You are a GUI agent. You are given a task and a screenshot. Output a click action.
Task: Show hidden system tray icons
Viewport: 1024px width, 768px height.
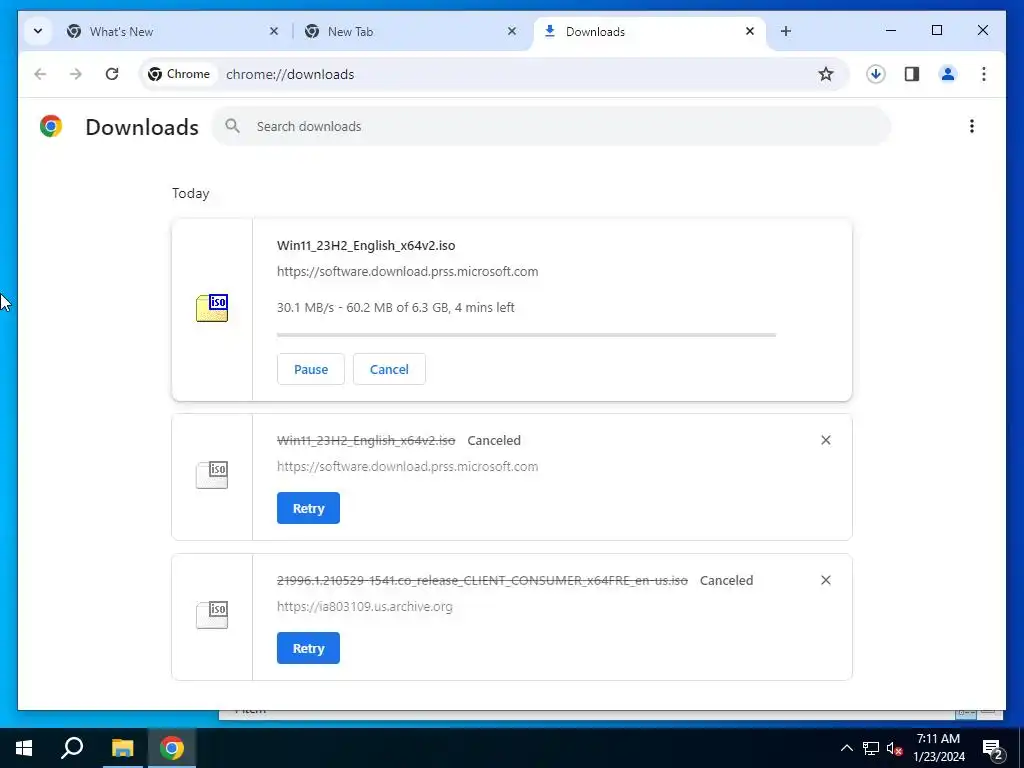pos(846,748)
